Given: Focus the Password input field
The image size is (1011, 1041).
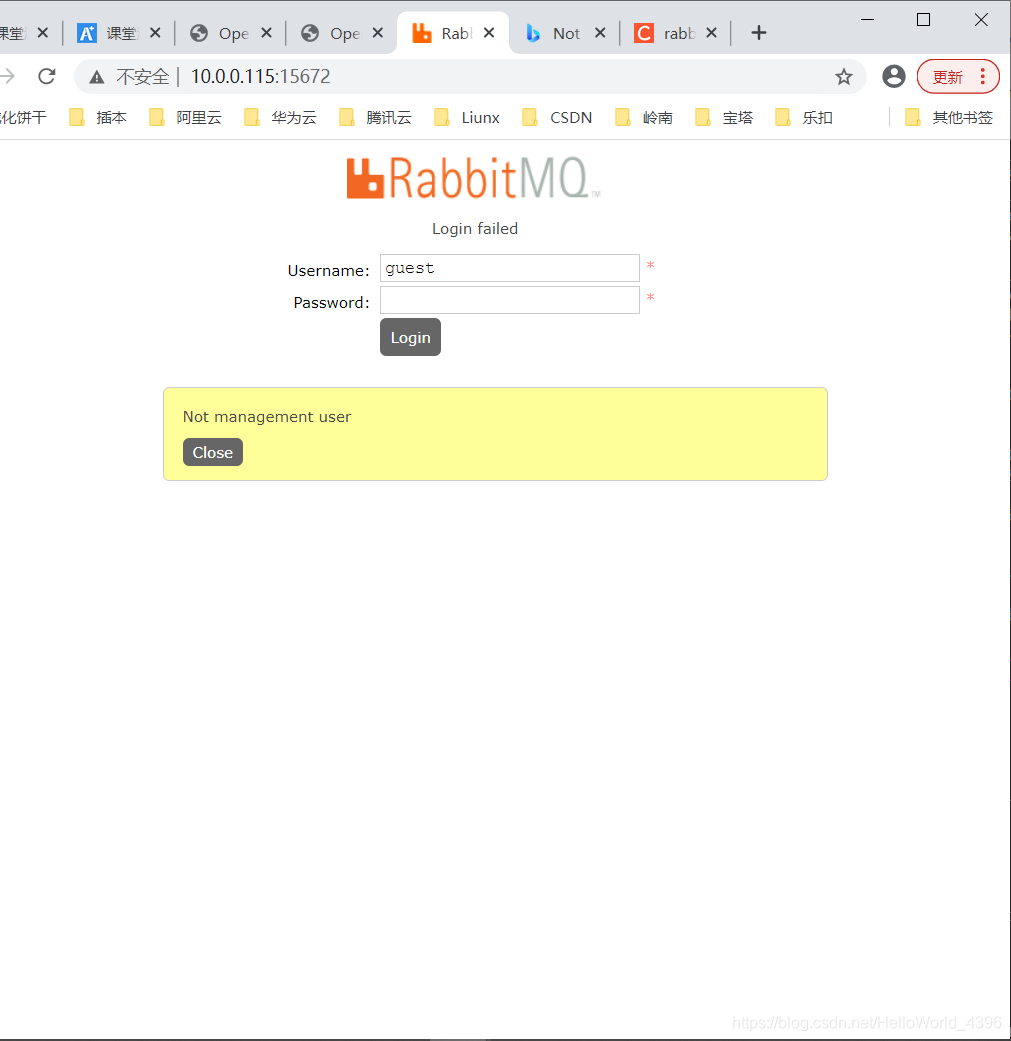Looking at the screenshot, I should (x=509, y=300).
